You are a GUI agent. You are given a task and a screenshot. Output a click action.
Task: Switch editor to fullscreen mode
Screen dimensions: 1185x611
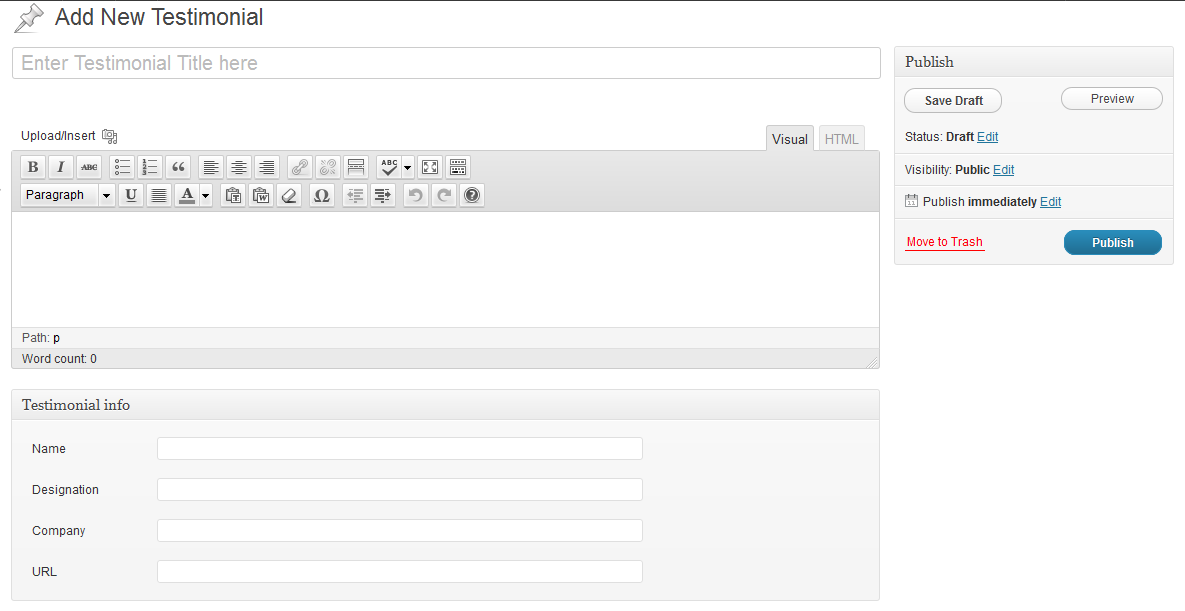click(x=430, y=167)
